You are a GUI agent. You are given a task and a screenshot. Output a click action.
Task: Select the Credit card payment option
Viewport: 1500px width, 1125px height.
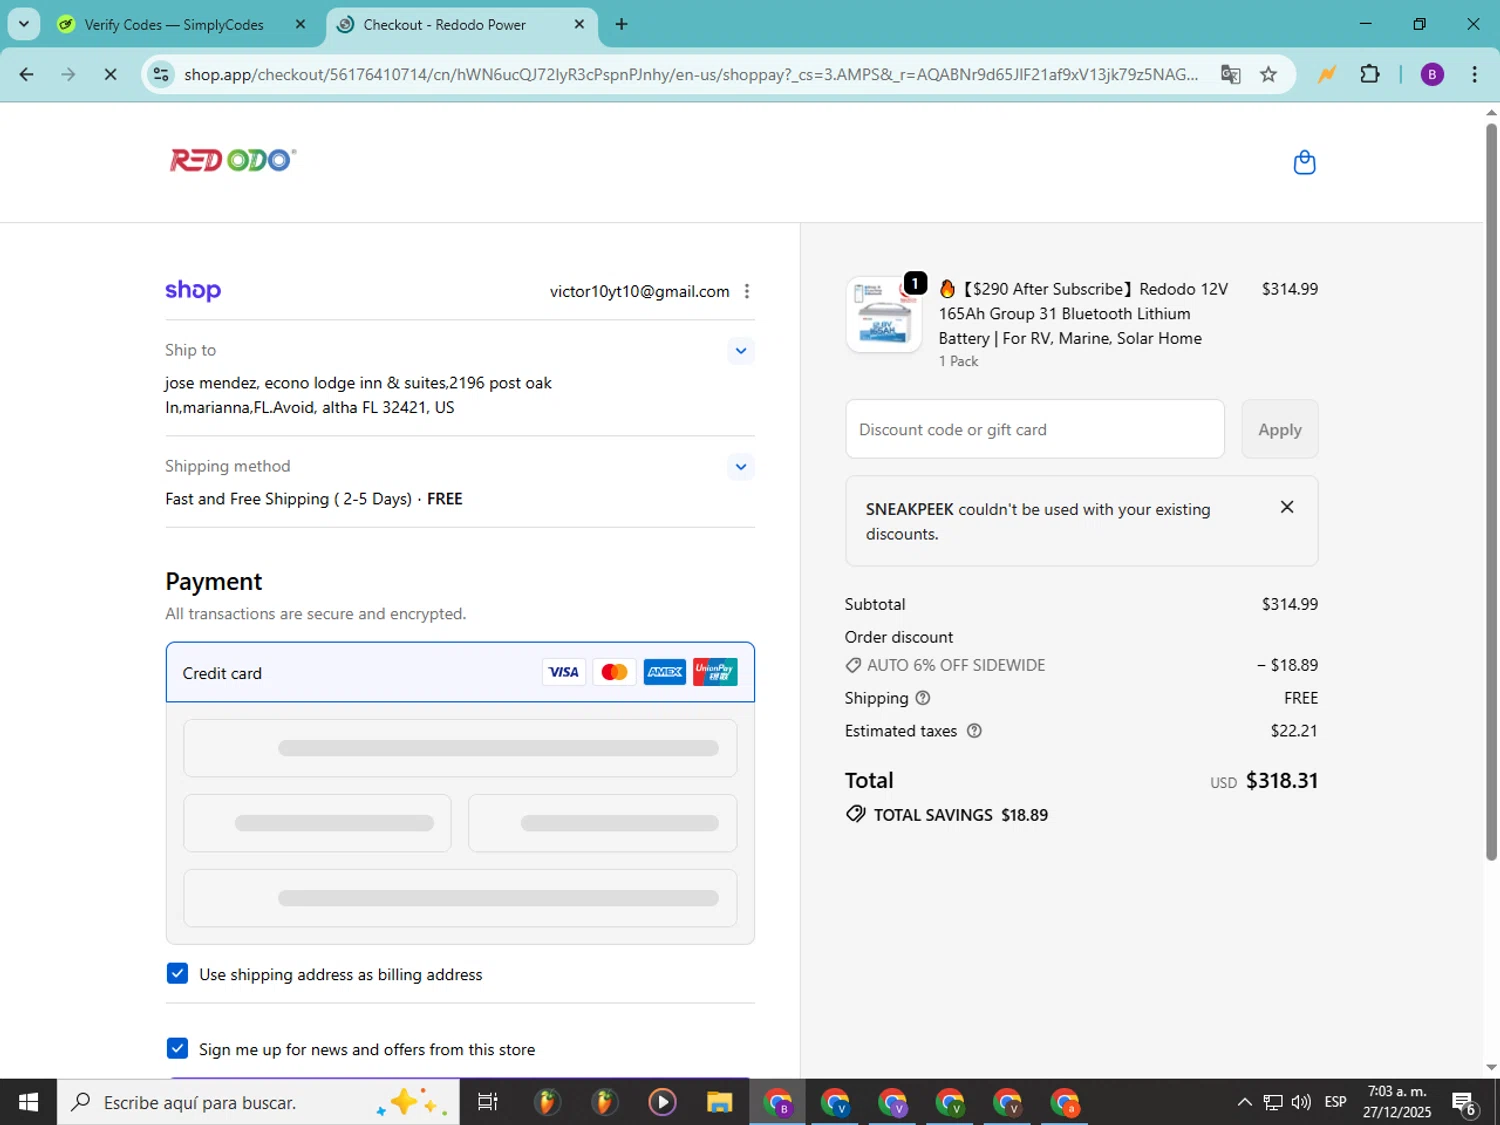pyautogui.click(x=460, y=672)
